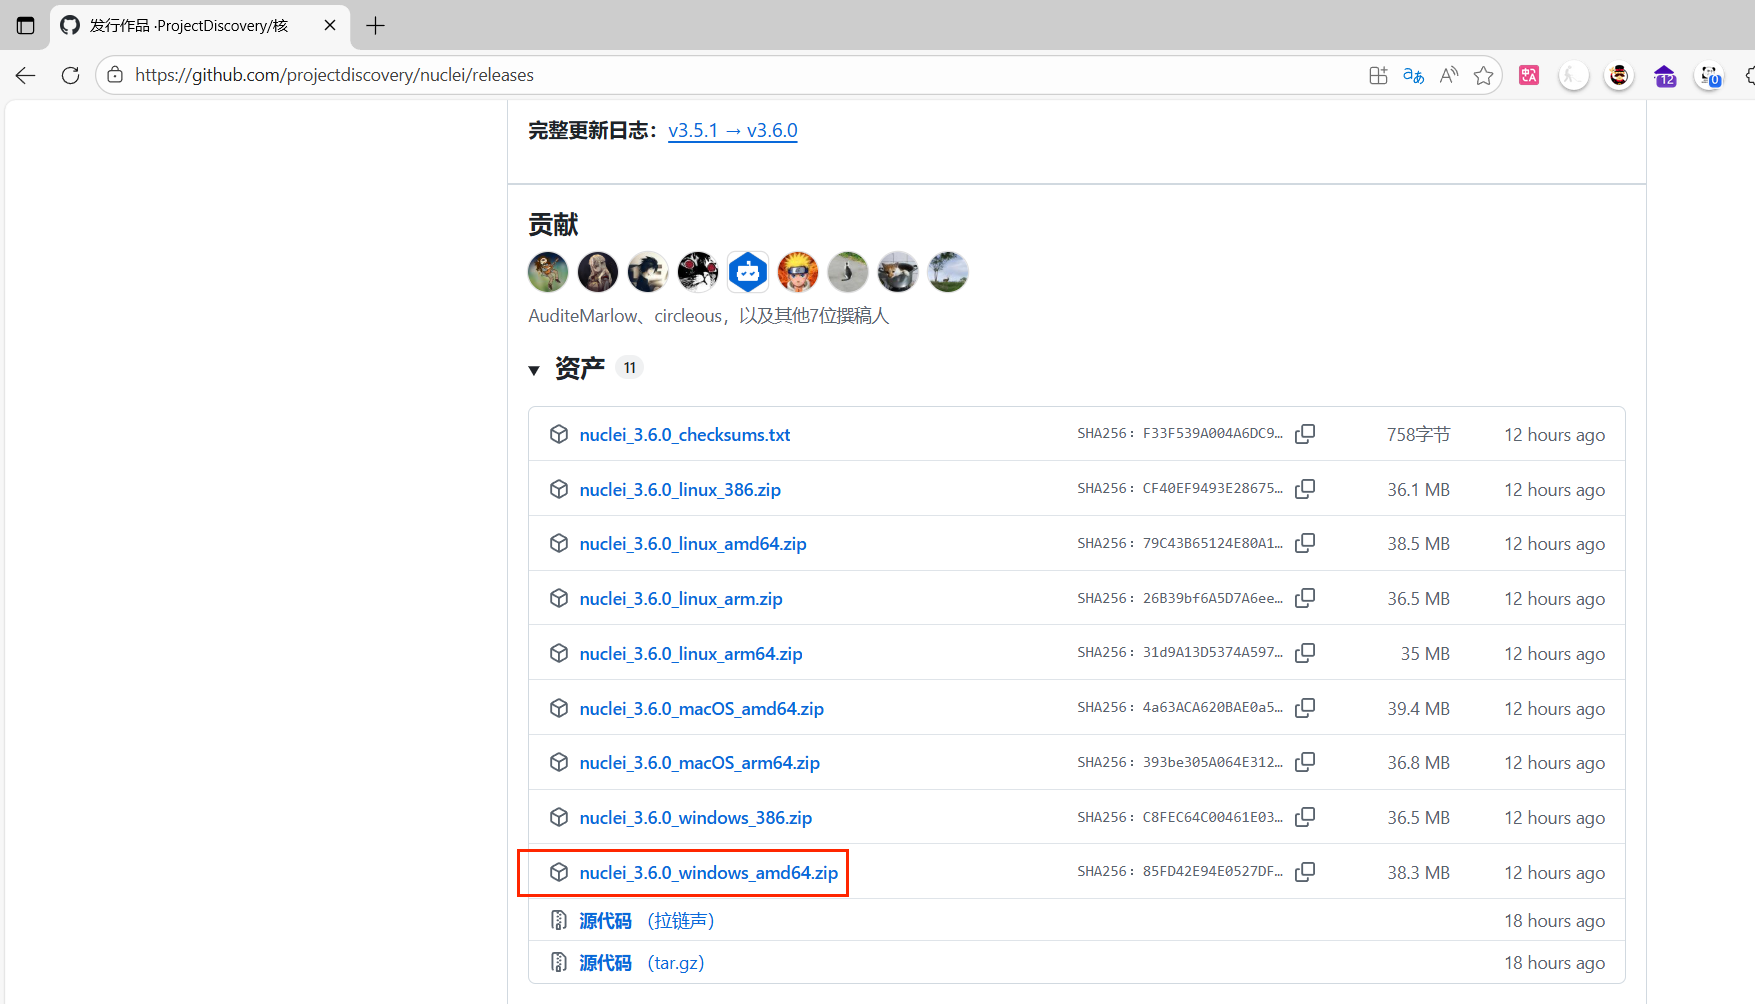This screenshot has height=1004, width=1755.
Task: Copy SHA256 for linux_arm.zip
Action: click(x=1305, y=598)
